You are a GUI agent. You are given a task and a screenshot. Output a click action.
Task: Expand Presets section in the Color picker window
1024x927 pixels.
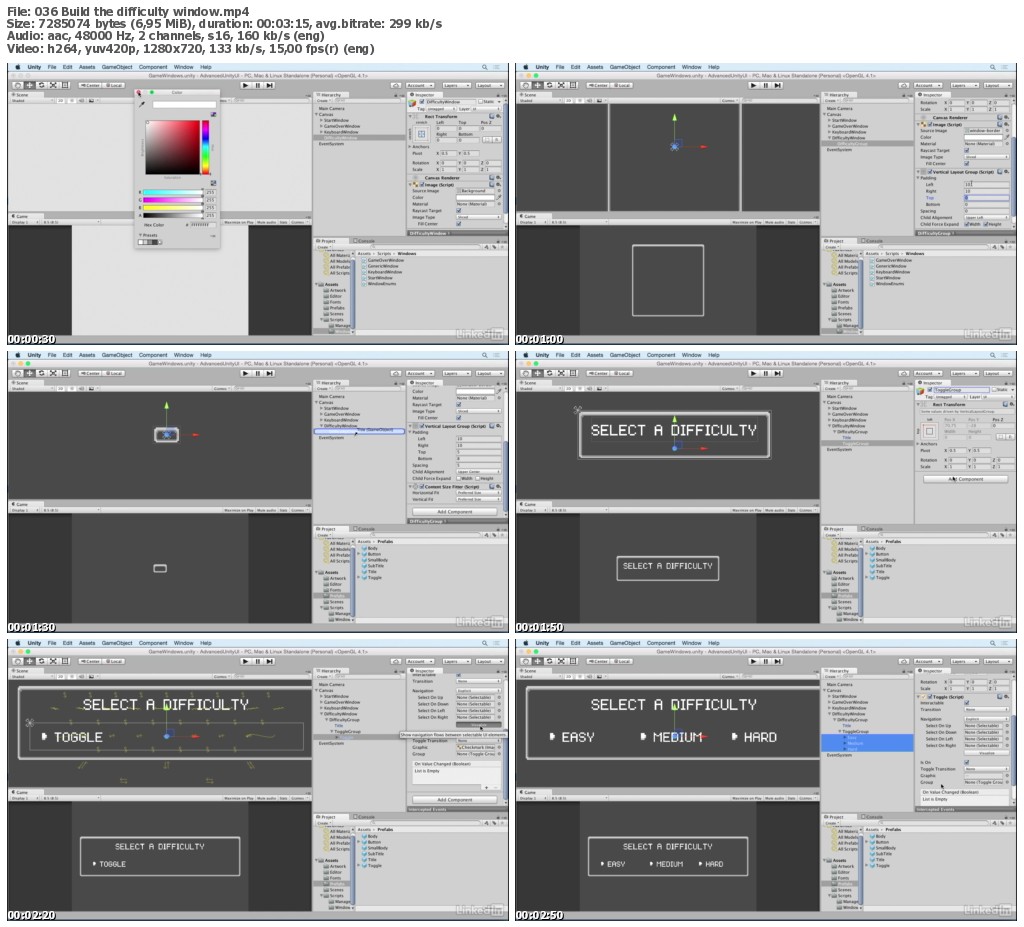pos(140,235)
